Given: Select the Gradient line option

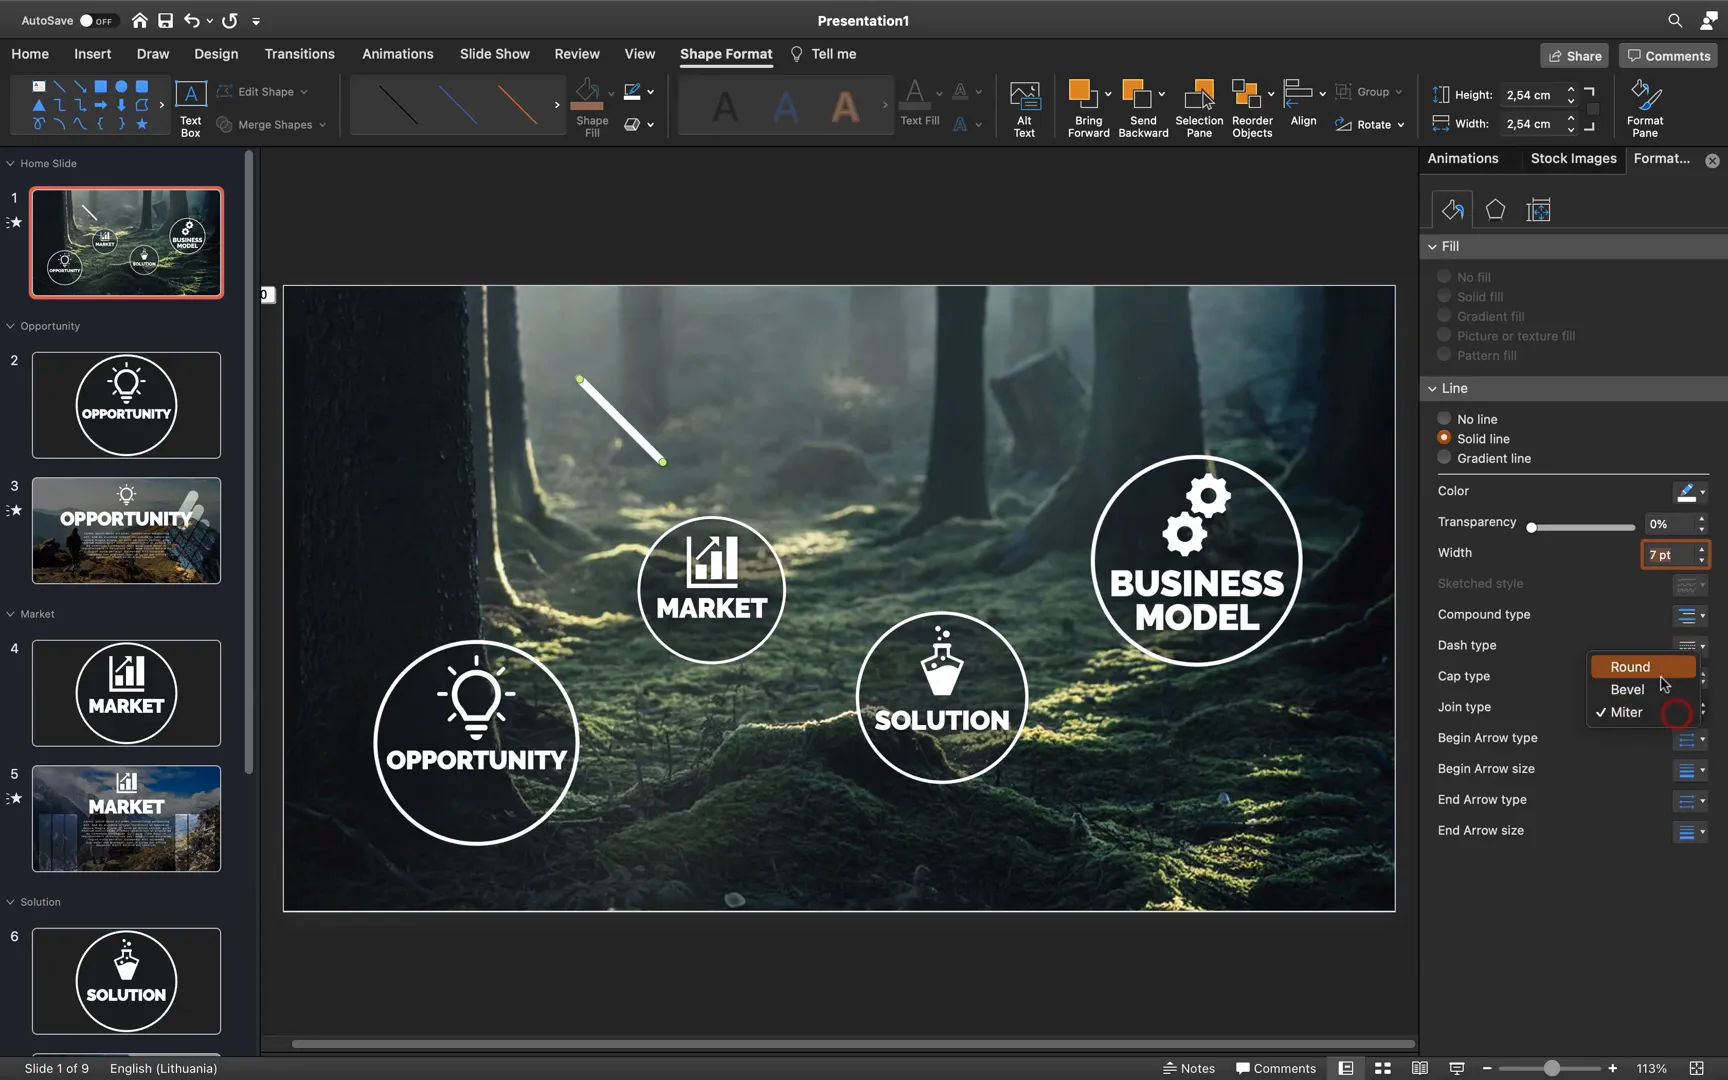Looking at the screenshot, I should pos(1444,458).
